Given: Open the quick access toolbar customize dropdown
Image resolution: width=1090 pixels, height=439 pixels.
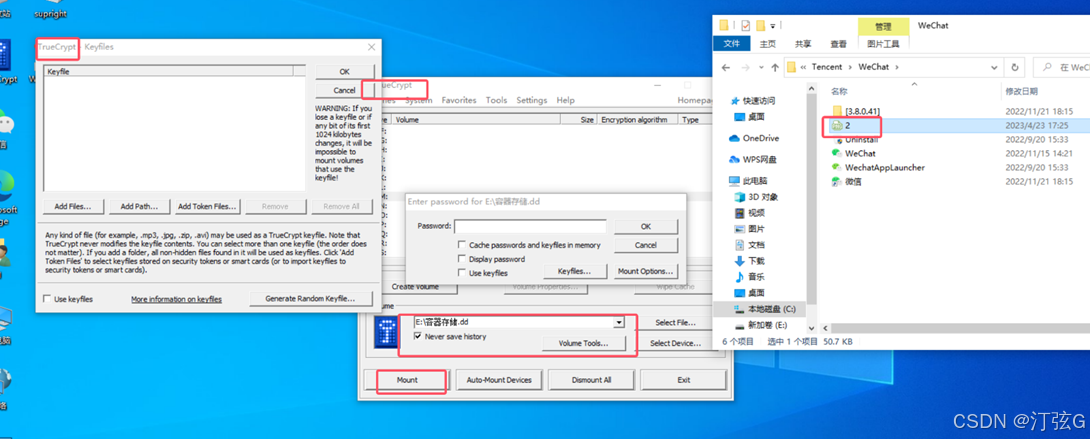Looking at the screenshot, I should [772, 26].
